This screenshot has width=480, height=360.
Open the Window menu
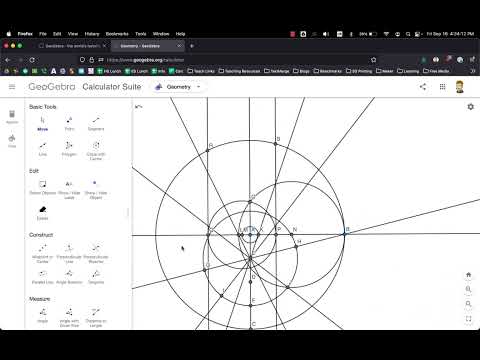pos(161,34)
